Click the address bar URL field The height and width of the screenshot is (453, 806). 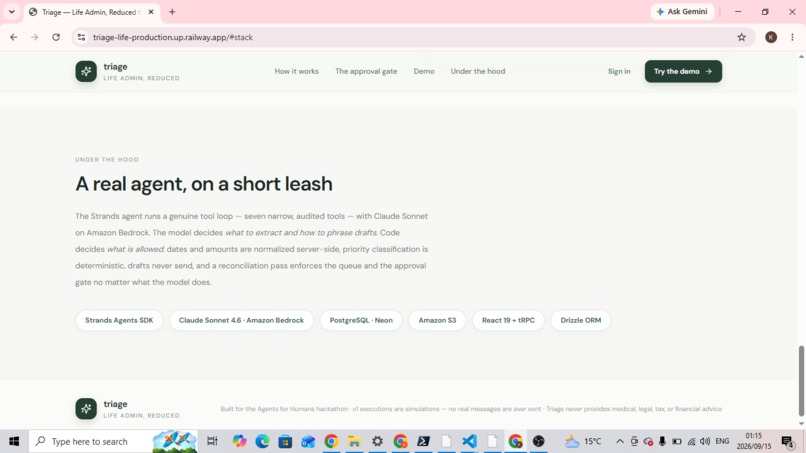pyautogui.click(x=411, y=37)
